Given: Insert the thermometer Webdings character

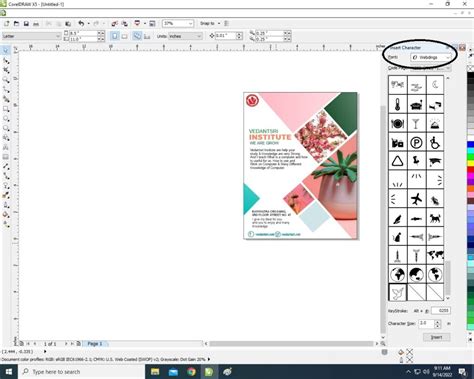Looking at the screenshot, I should point(397,104).
